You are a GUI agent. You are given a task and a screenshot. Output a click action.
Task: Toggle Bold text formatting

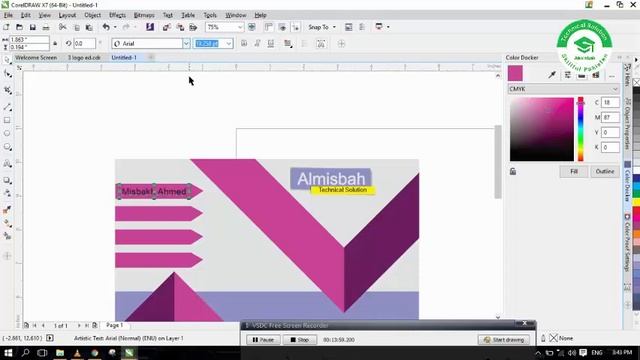click(x=244, y=44)
